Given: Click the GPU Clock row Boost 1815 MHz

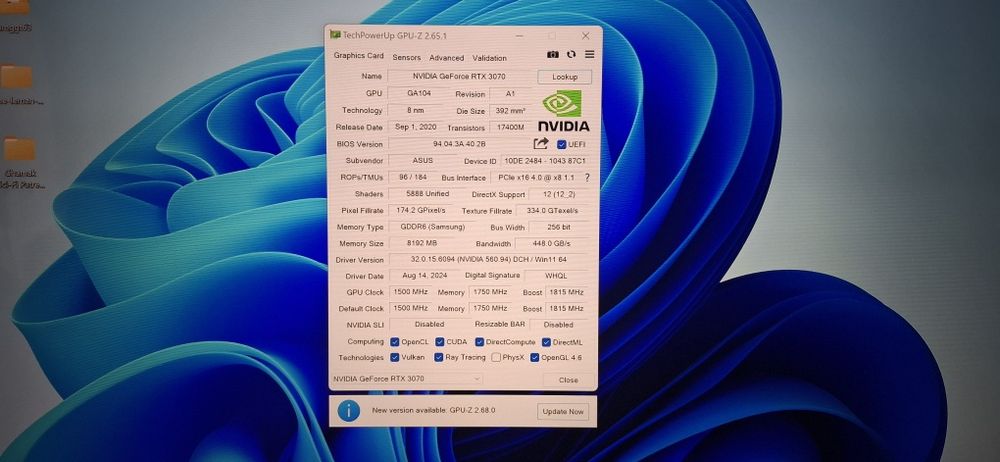Looking at the screenshot, I should [566, 292].
